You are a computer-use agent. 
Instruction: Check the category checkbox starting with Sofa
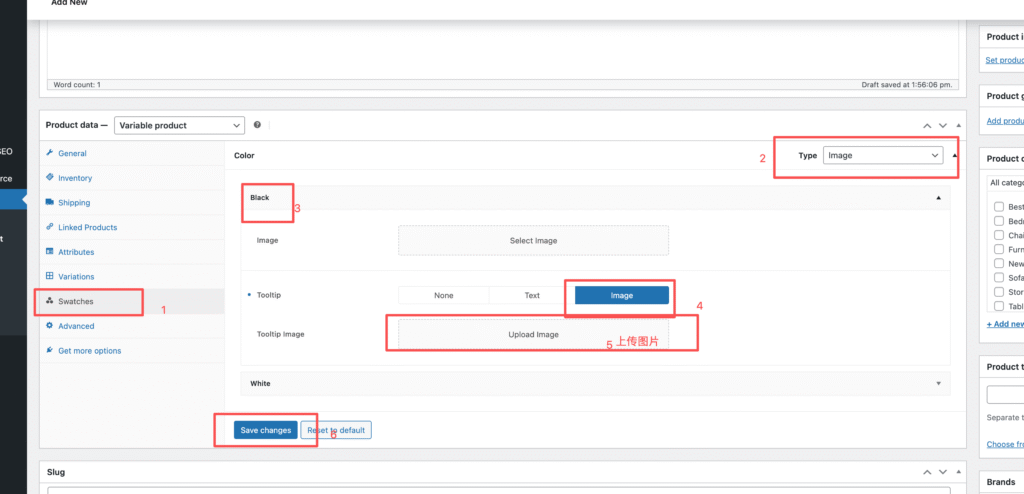(x=999, y=277)
